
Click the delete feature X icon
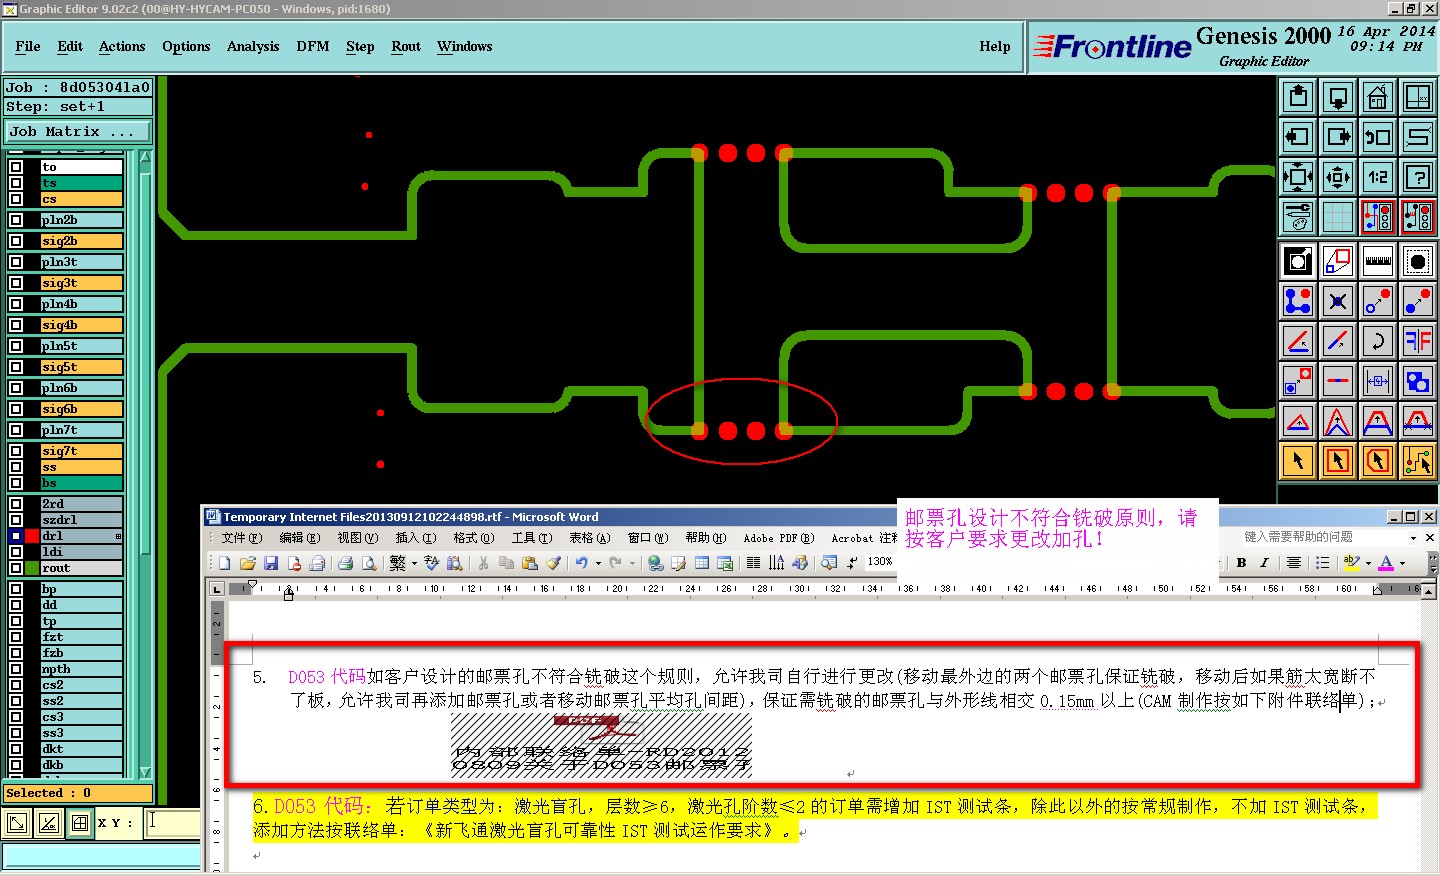click(x=1338, y=301)
